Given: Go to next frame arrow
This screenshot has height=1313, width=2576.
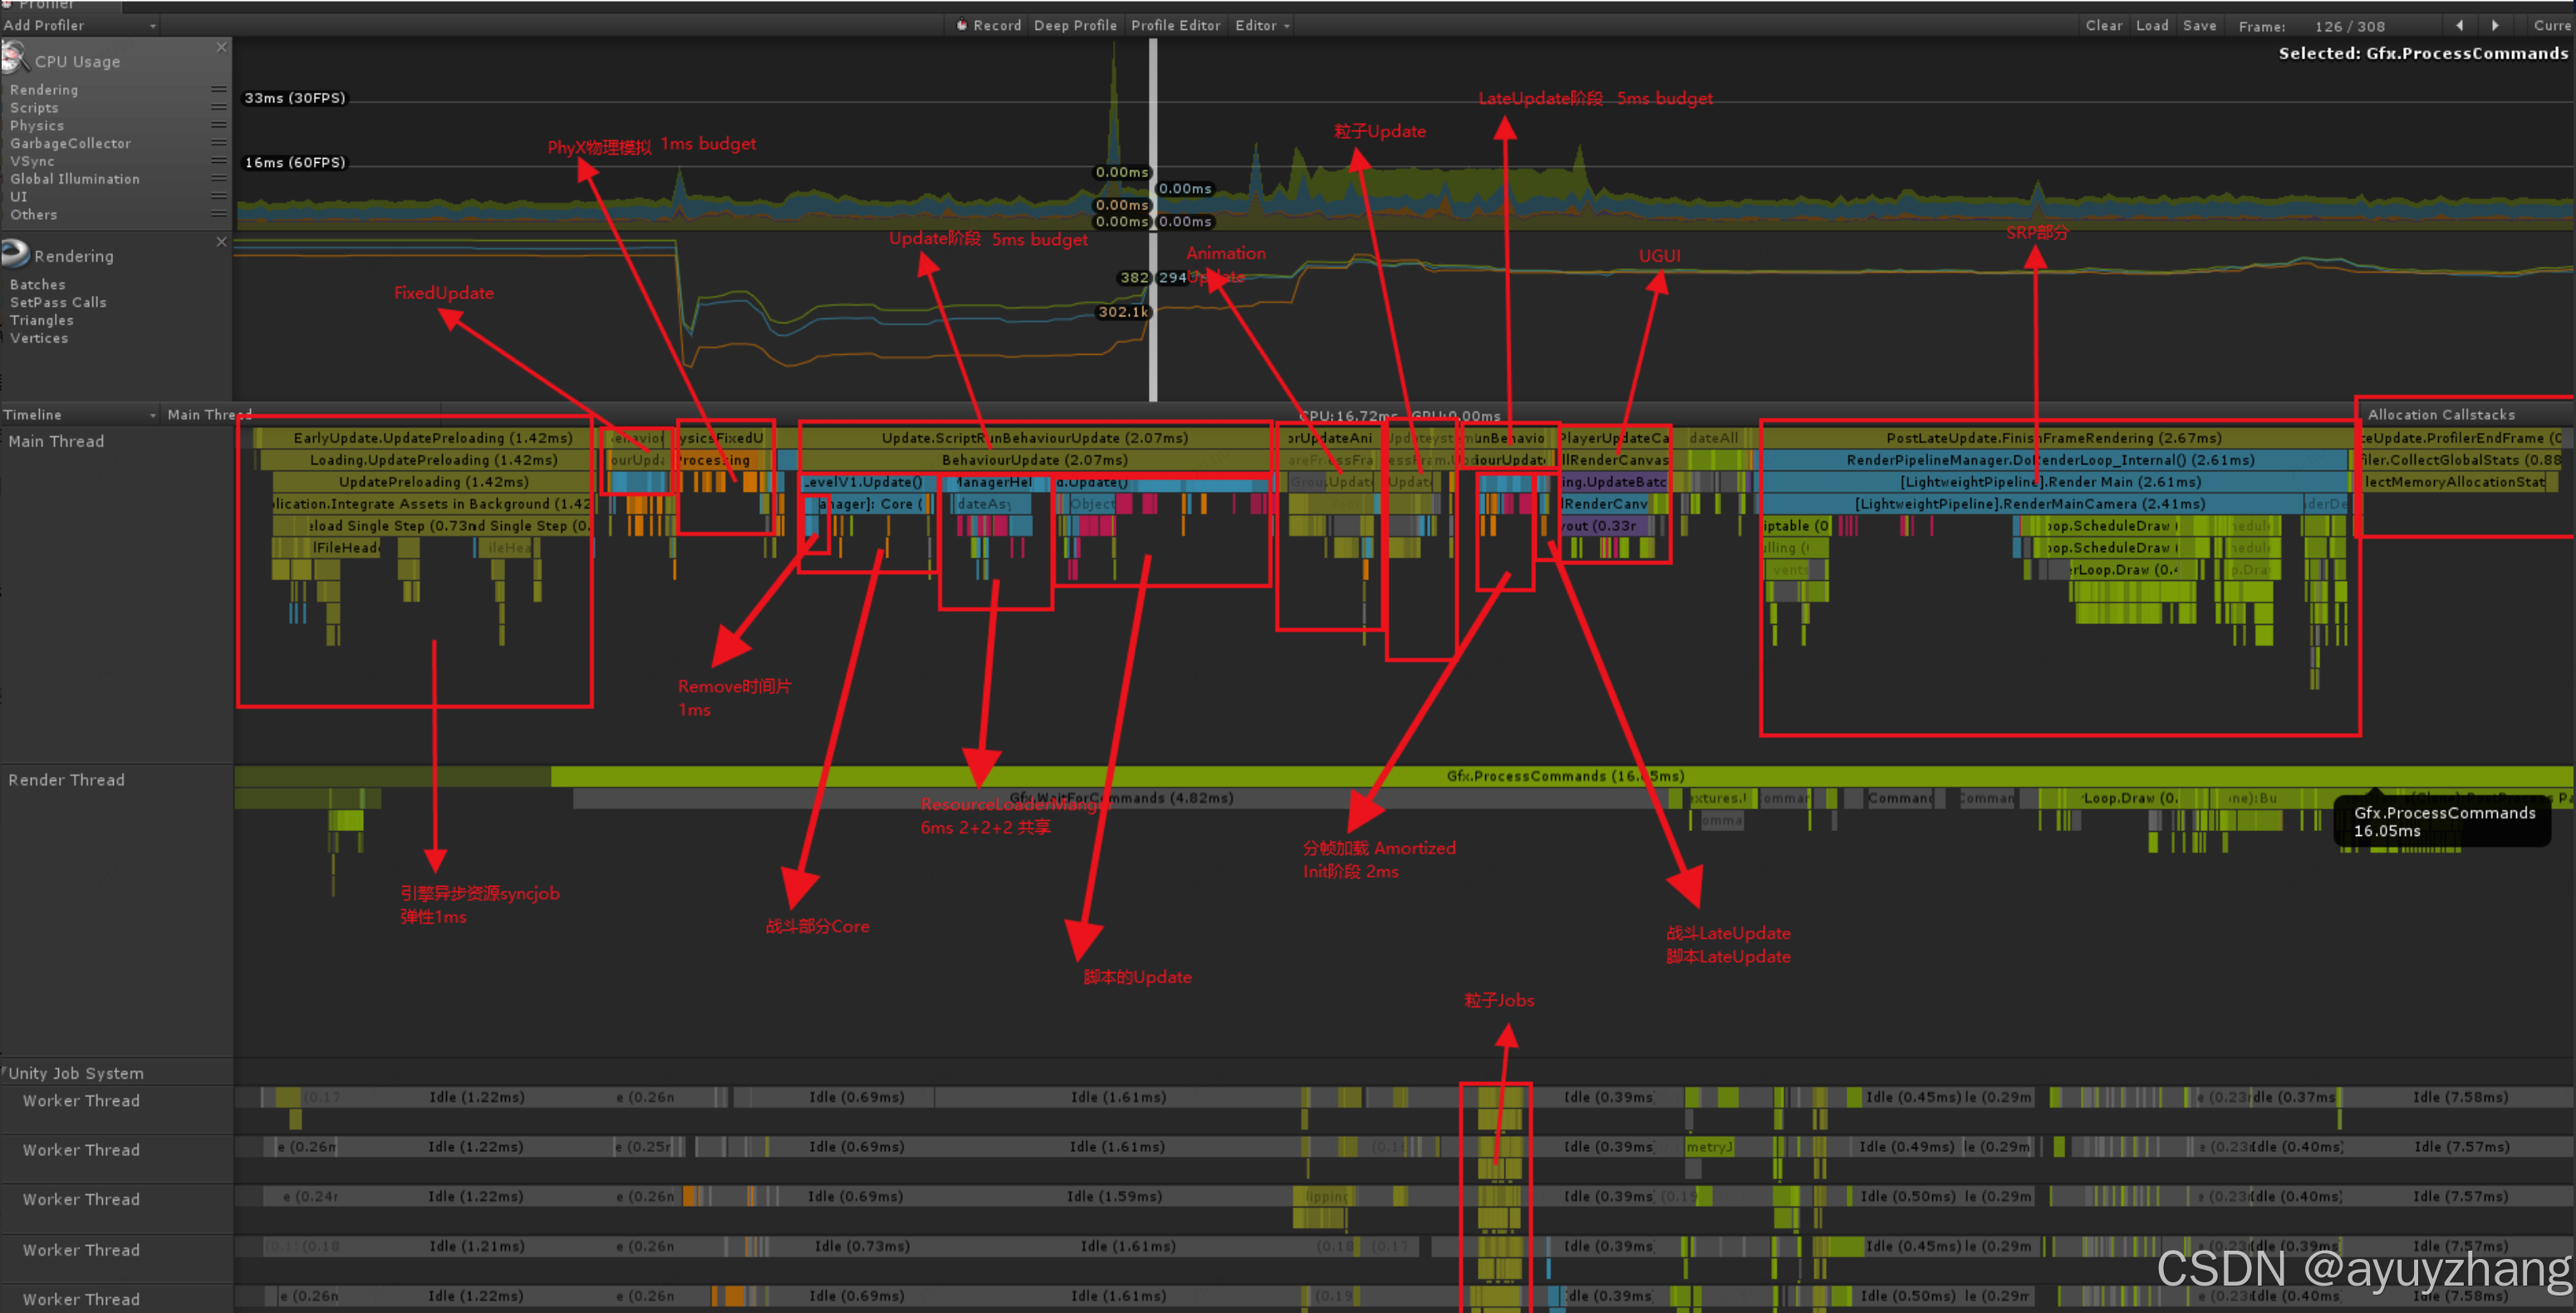Looking at the screenshot, I should pos(2495,26).
